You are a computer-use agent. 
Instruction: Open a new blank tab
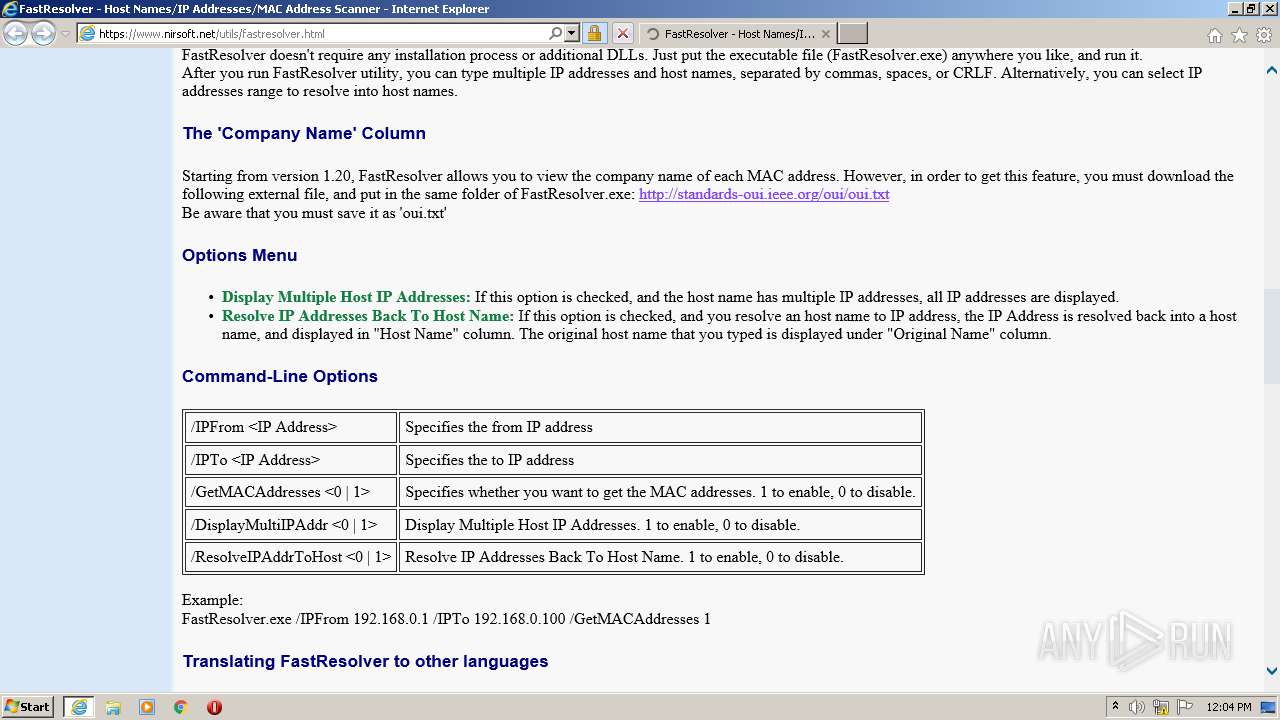pyautogui.click(x=852, y=34)
